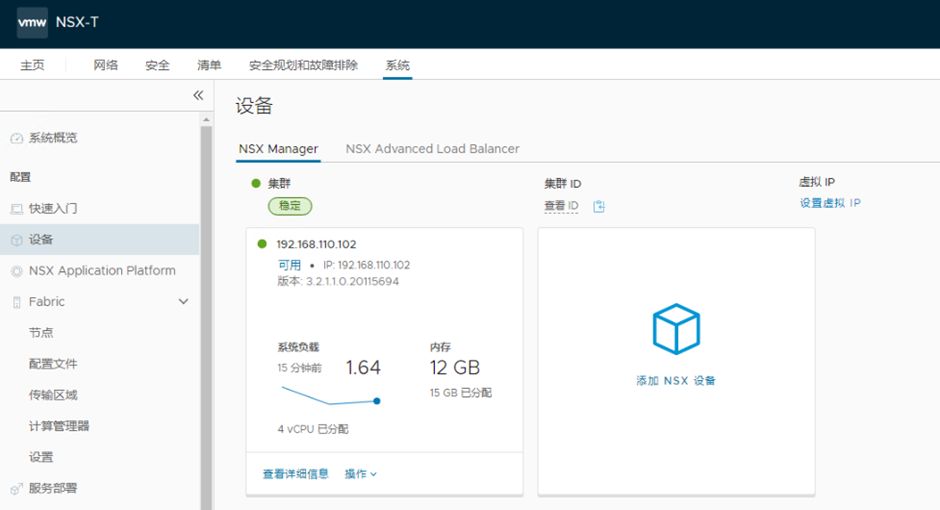Viewport: 940px width, 510px height.
Task: Click the 服务部署 icon in sidebar
Action: (x=17, y=489)
